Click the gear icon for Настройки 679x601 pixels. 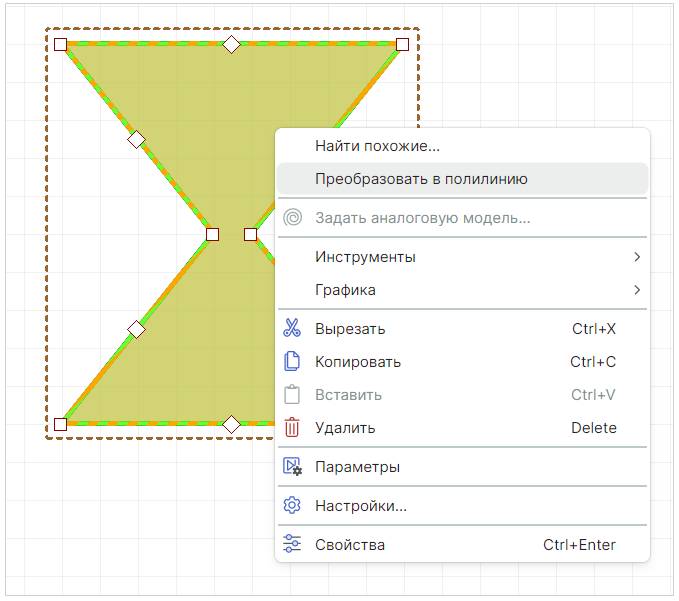click(292, 505)
